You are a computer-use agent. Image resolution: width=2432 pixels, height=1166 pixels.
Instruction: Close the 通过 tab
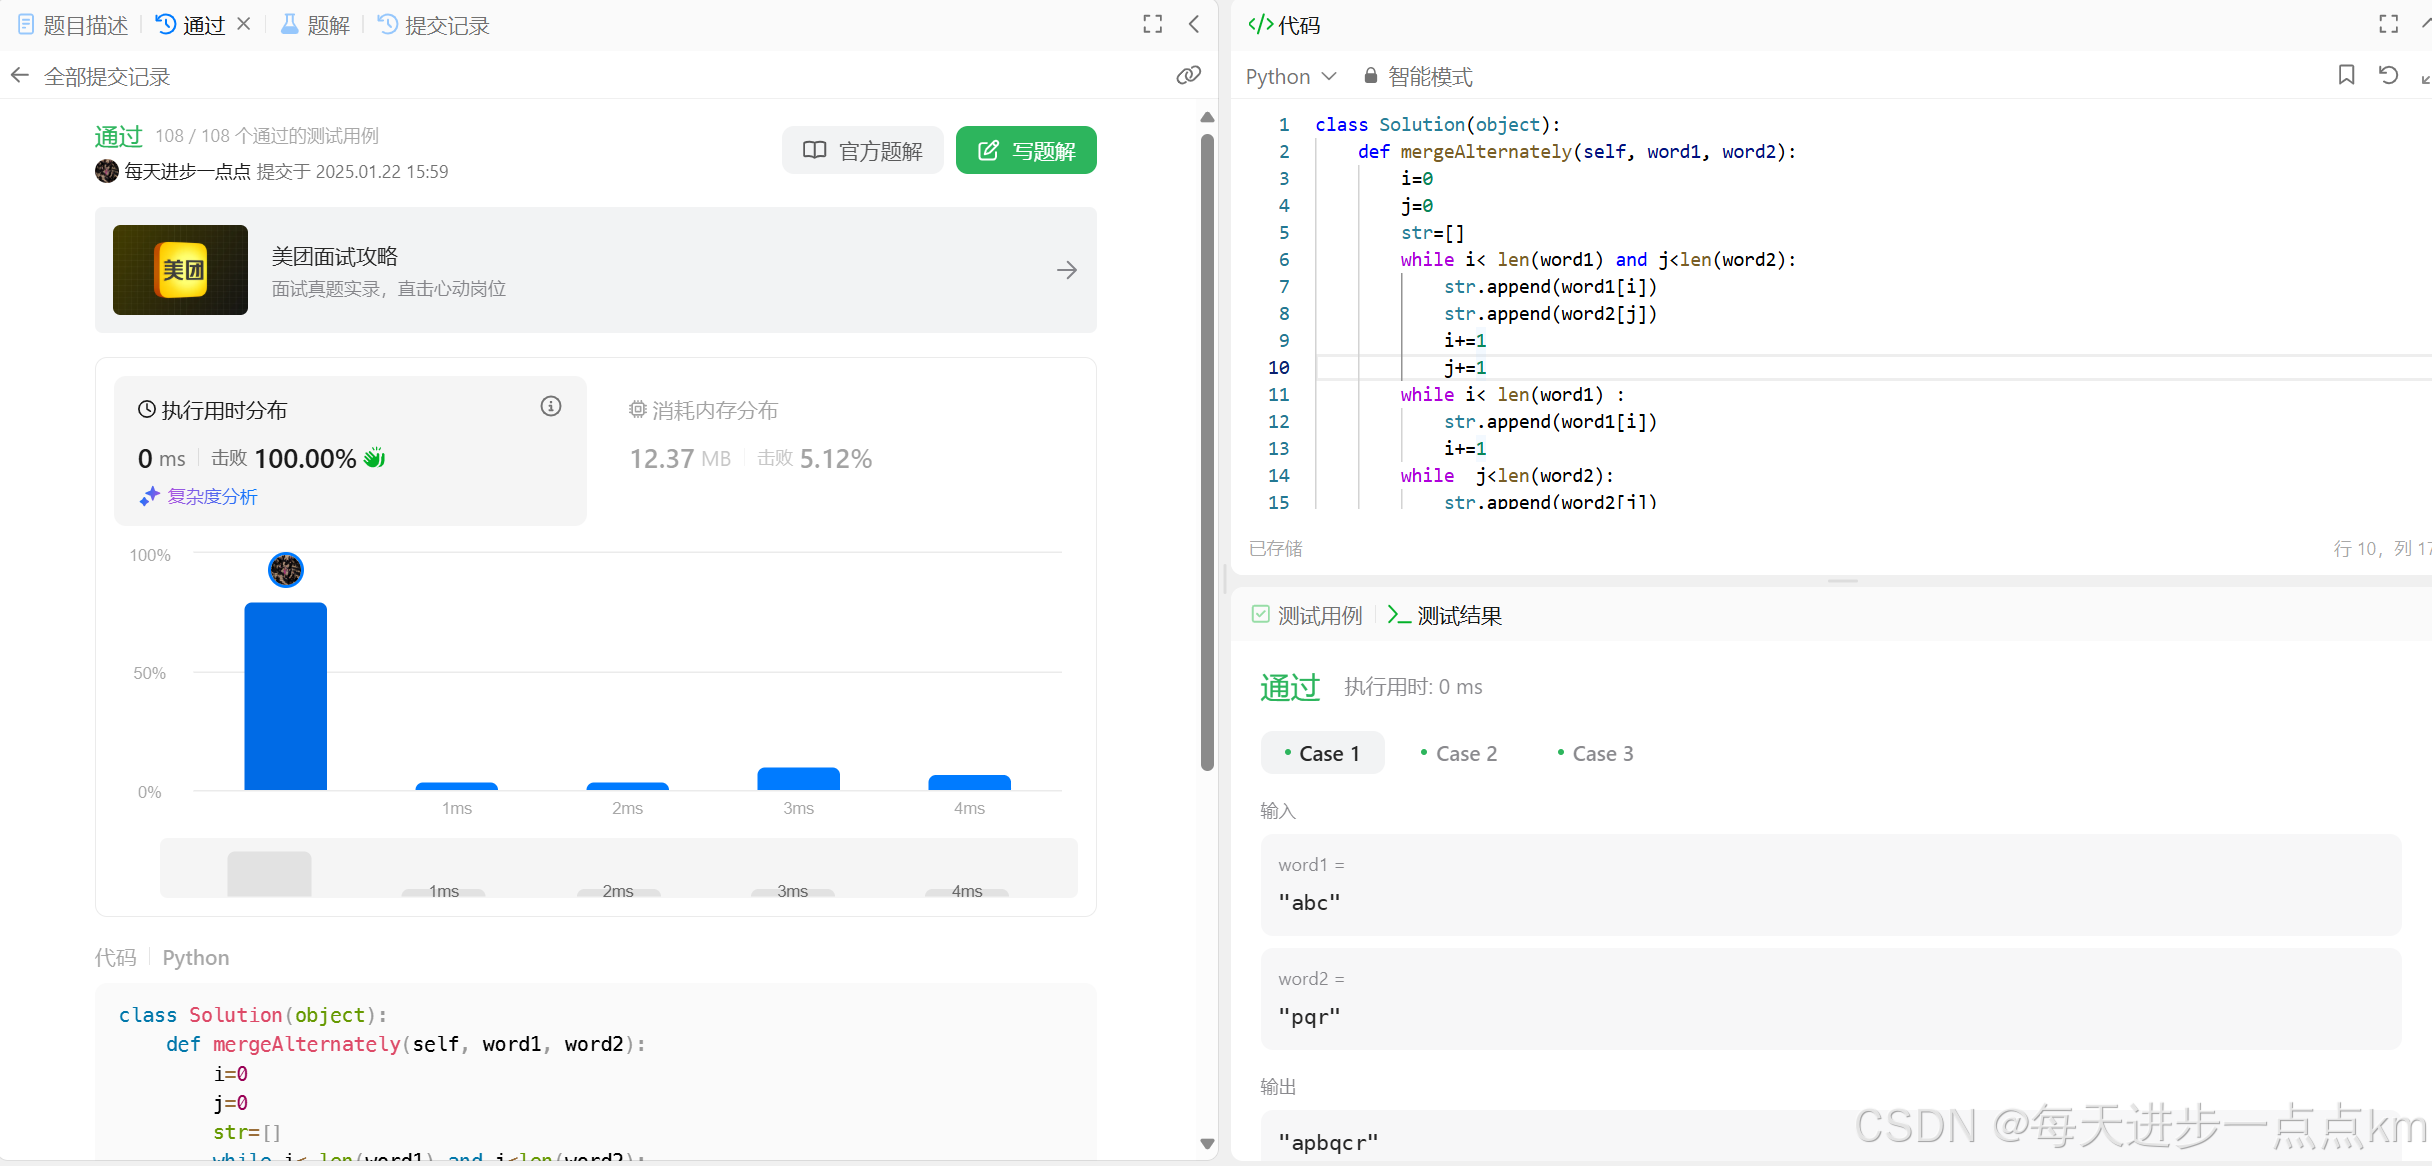point(244,24)
